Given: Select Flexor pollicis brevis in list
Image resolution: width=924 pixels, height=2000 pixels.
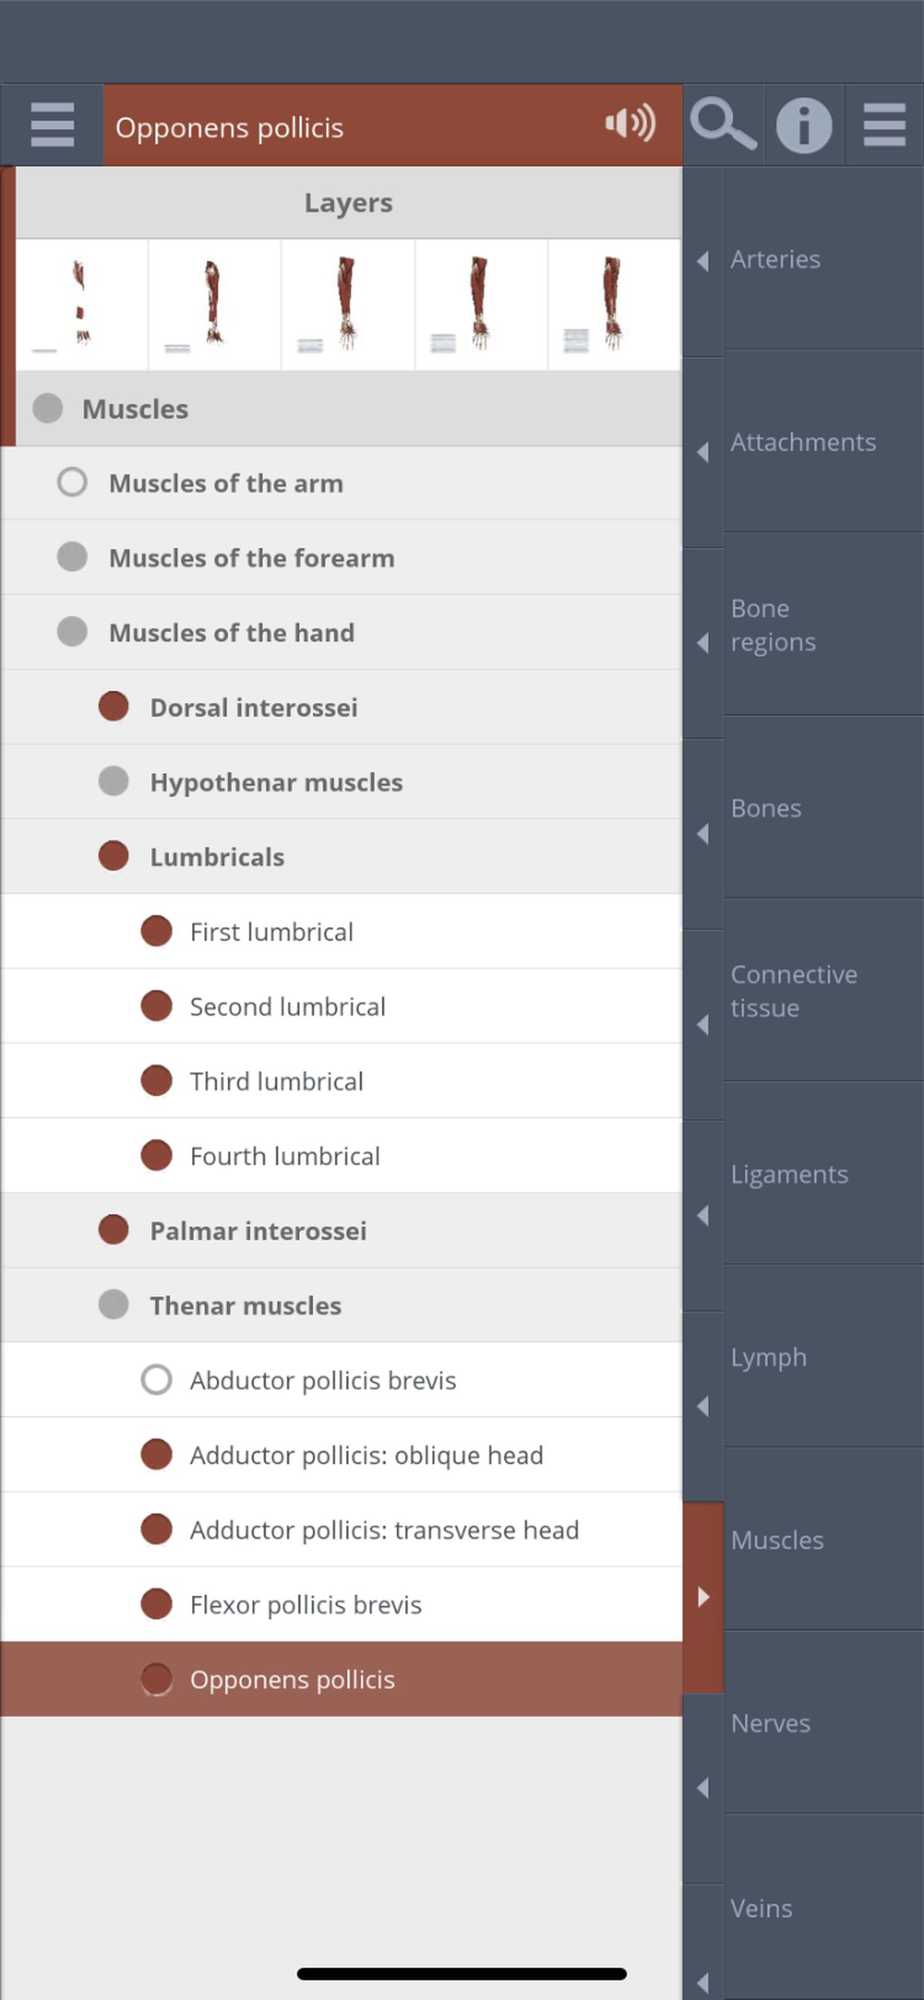Looking at the screenshot, I should [x=306, y=1605].
